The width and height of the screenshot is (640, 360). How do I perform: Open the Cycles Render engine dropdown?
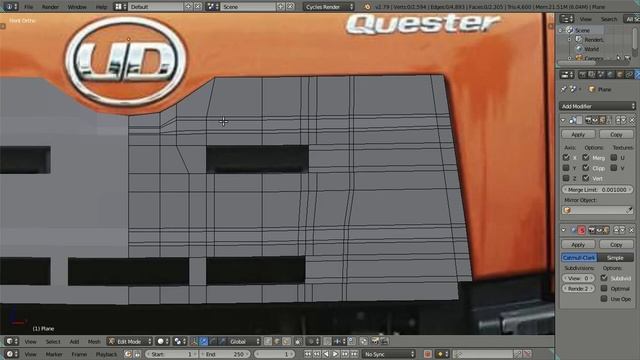coord(329,7)
